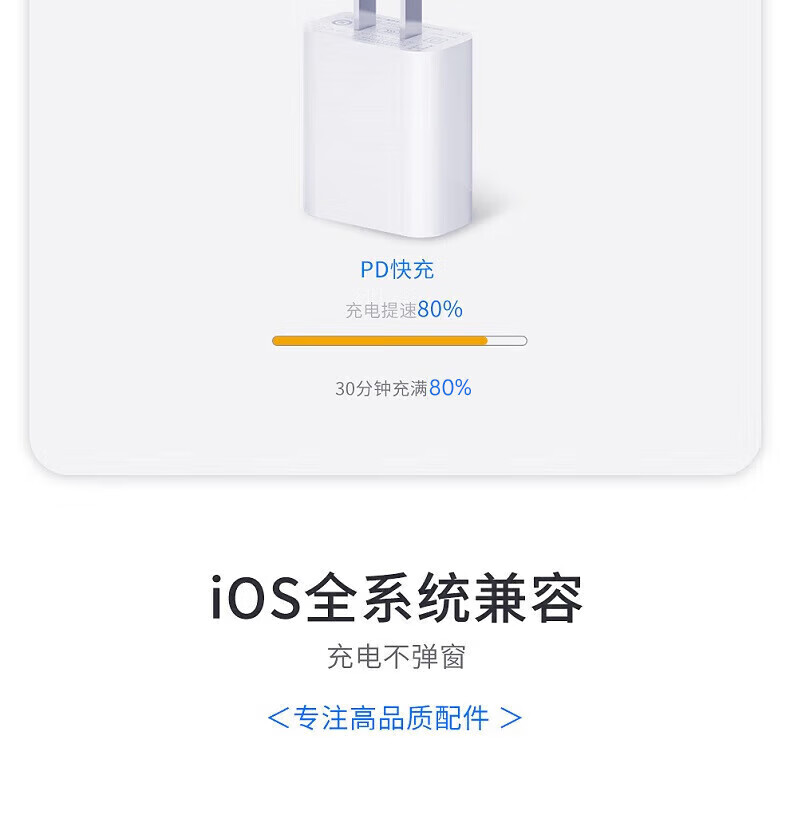
Task: Click the blue 80% after 30分钟充满
Action: (x=450, y=387)
